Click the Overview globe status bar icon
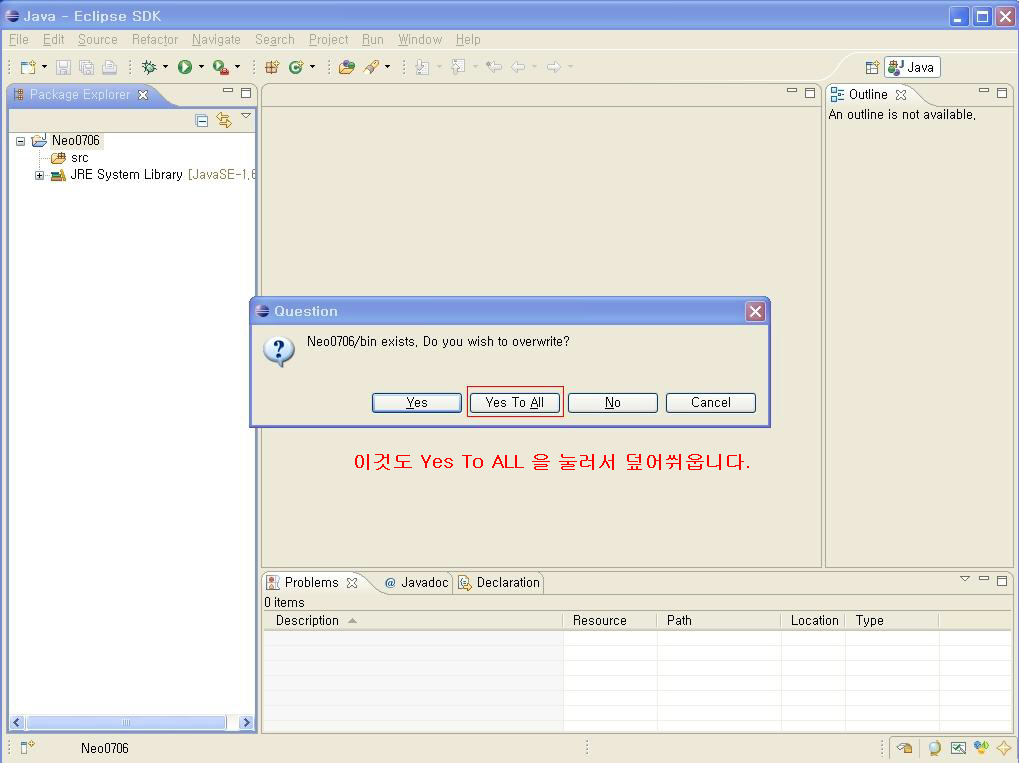Viewport: 1019px width, 763px height. [935, 748]
